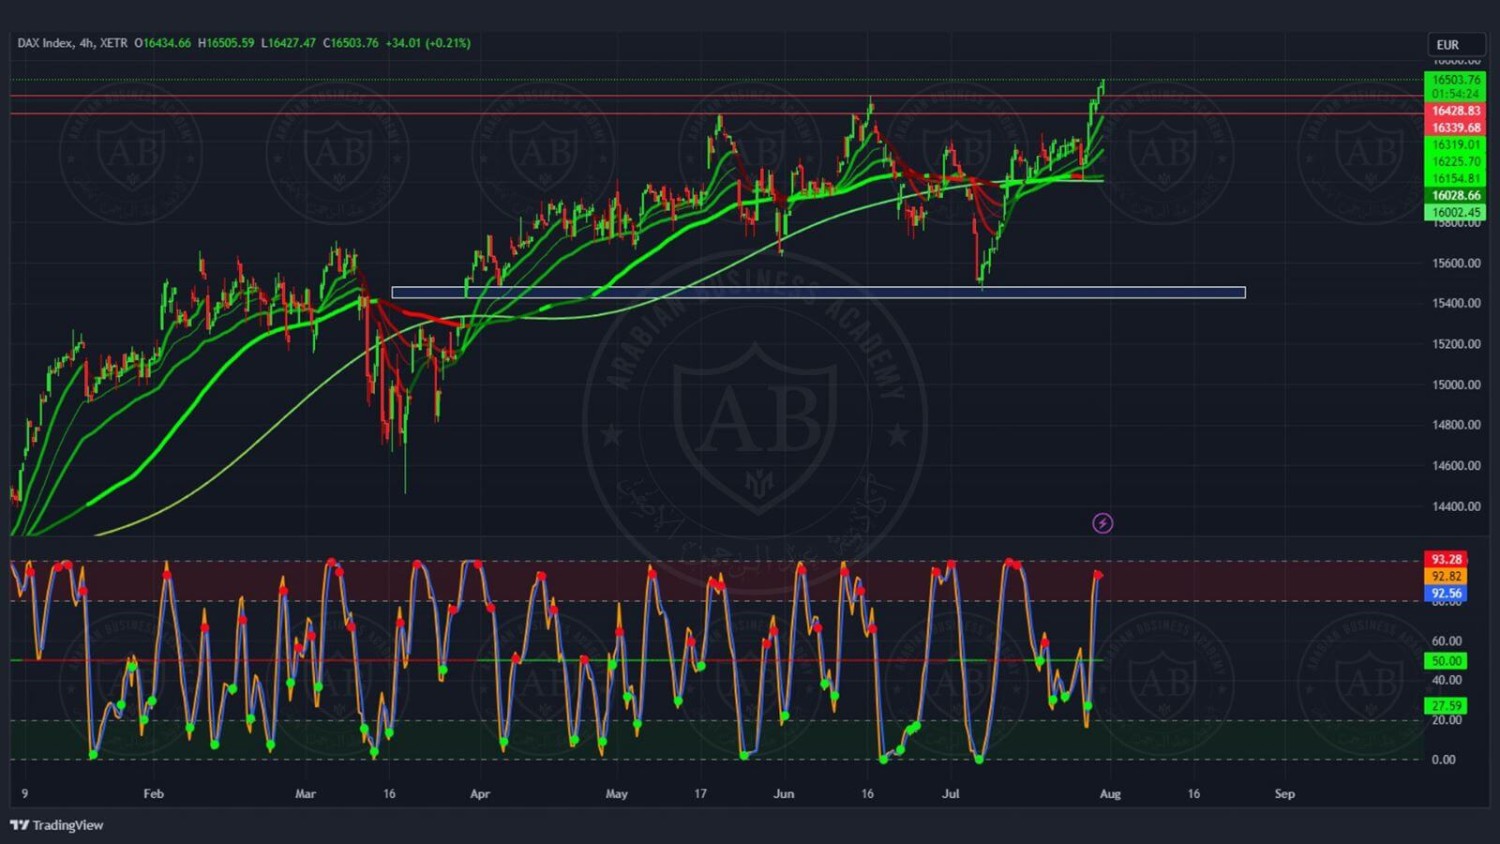Image resolution: width=1500 pixels, height=844 pixels.
Task: Click the 15200.00 price axis label
Action: click(x=1456, y=344)
